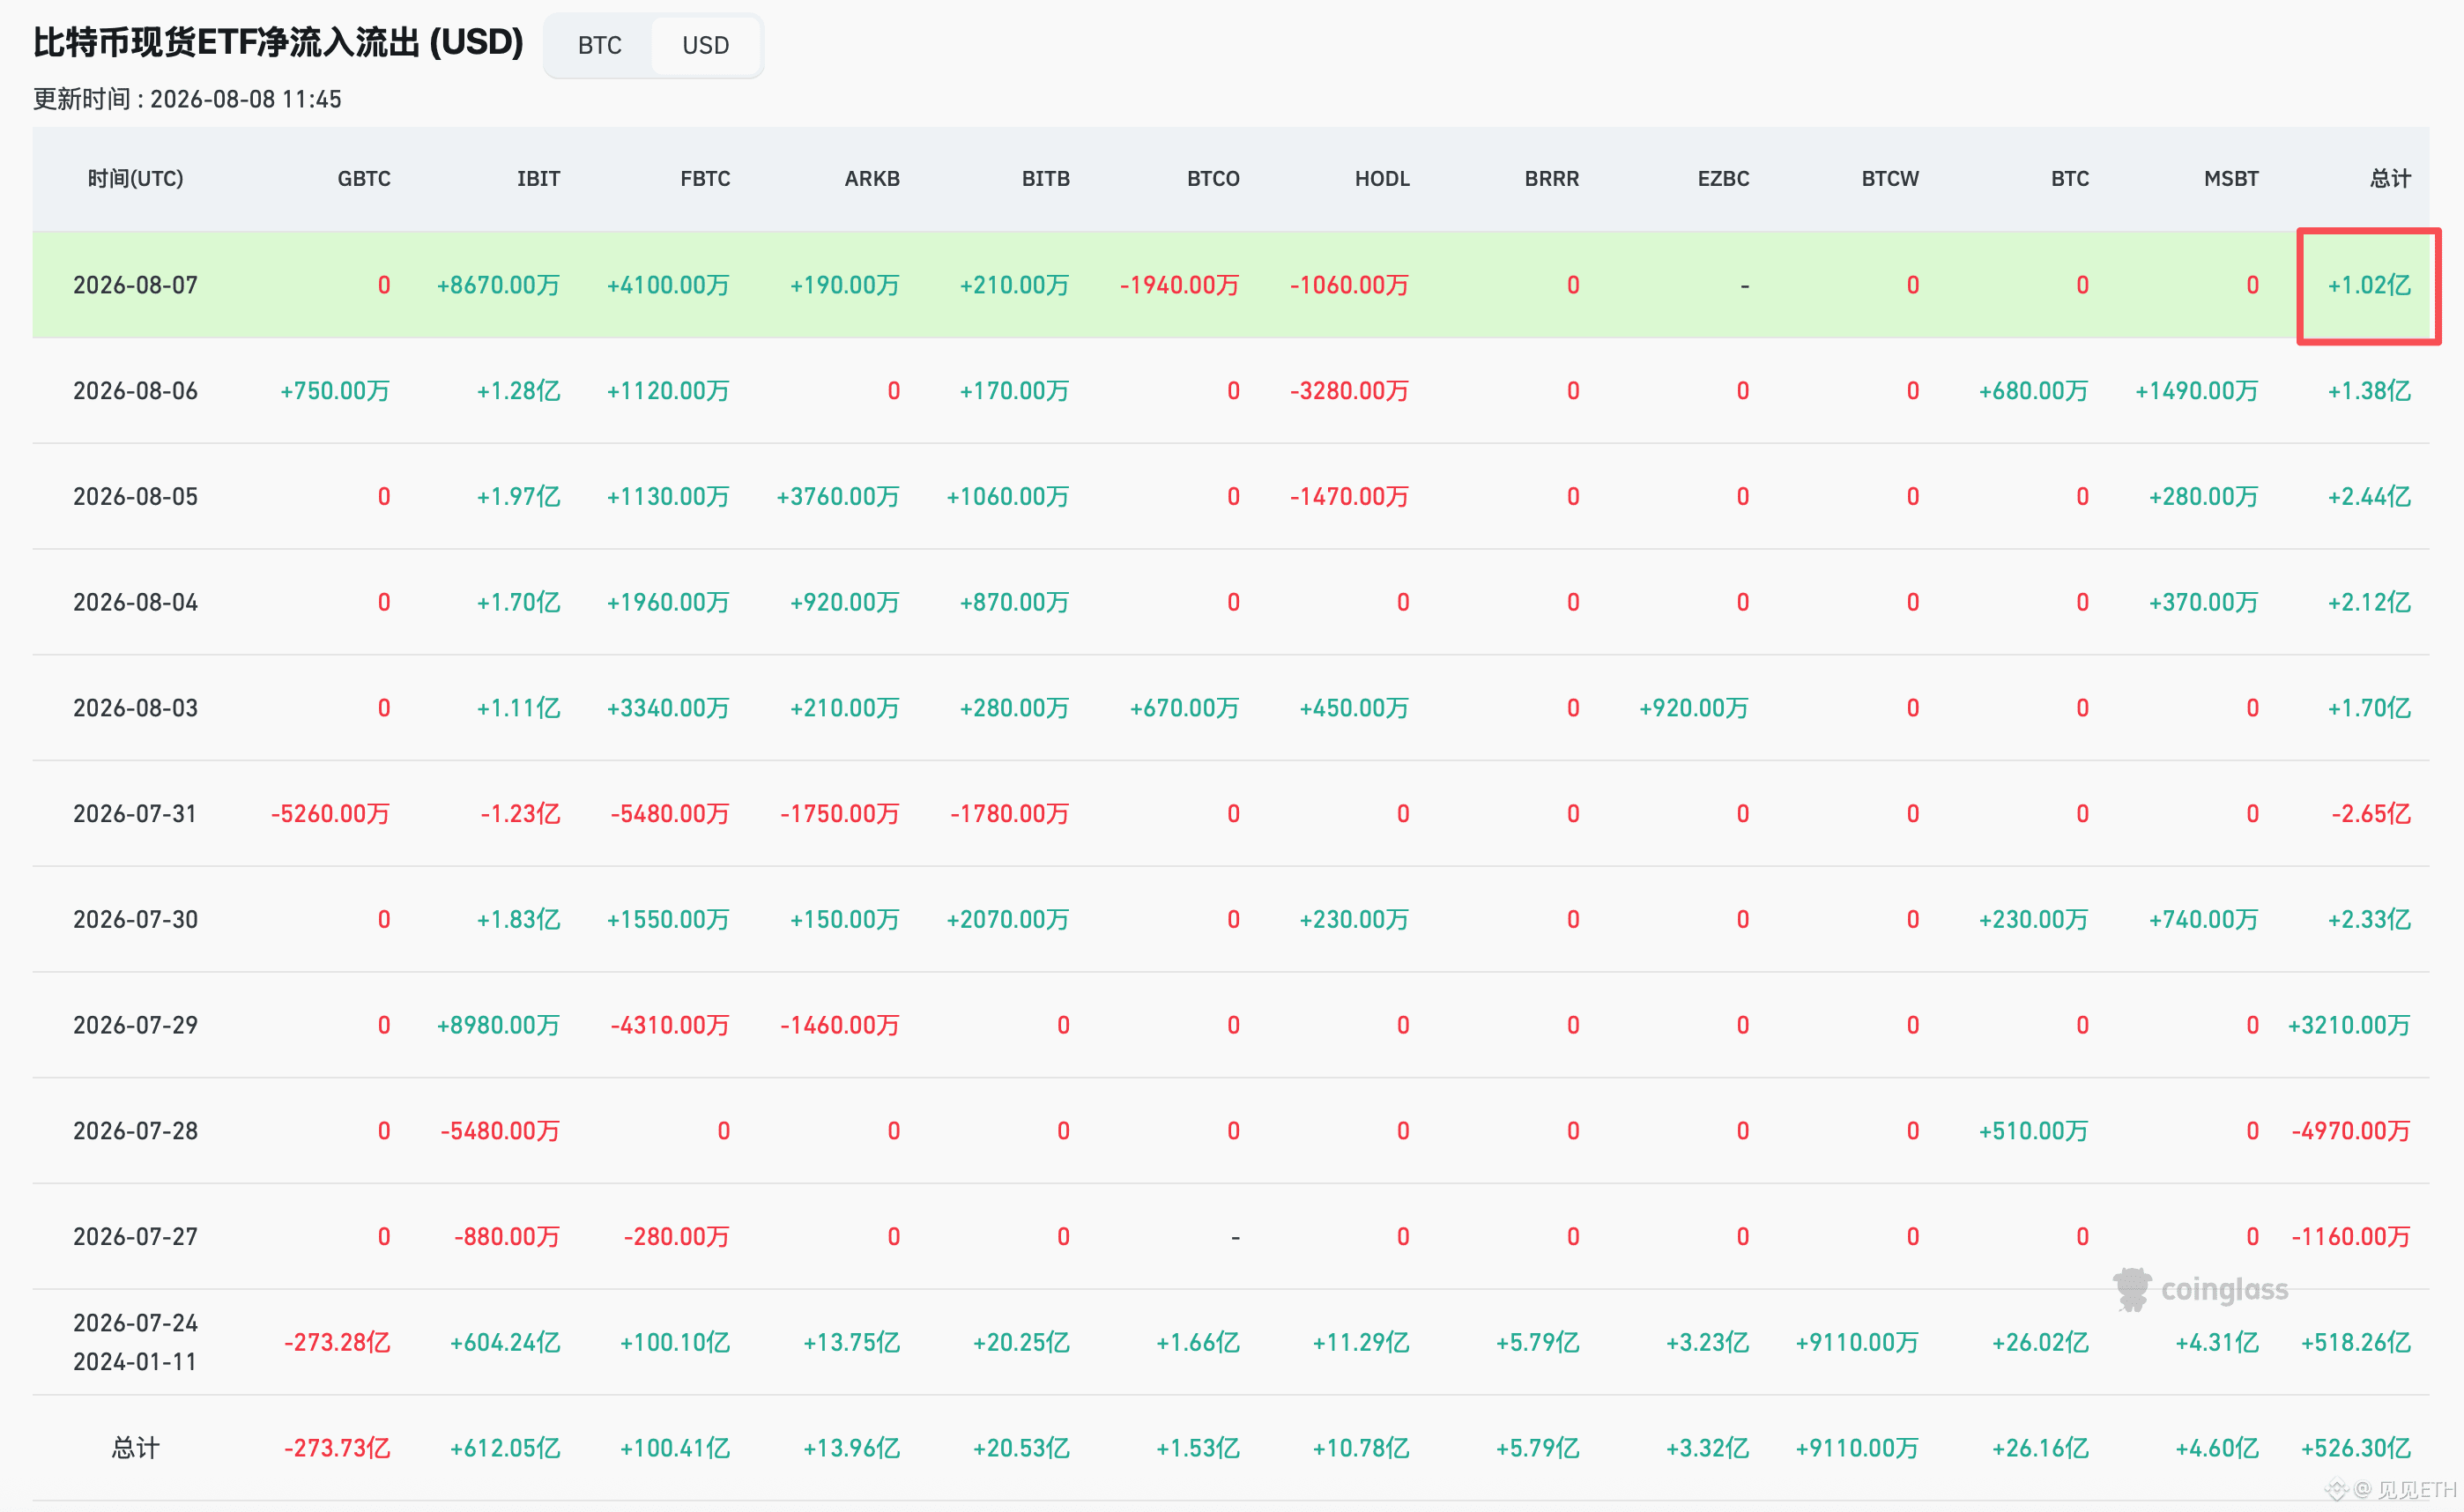
Task: Click the bottom 总计 row label
Action: tap(135, 1448)
